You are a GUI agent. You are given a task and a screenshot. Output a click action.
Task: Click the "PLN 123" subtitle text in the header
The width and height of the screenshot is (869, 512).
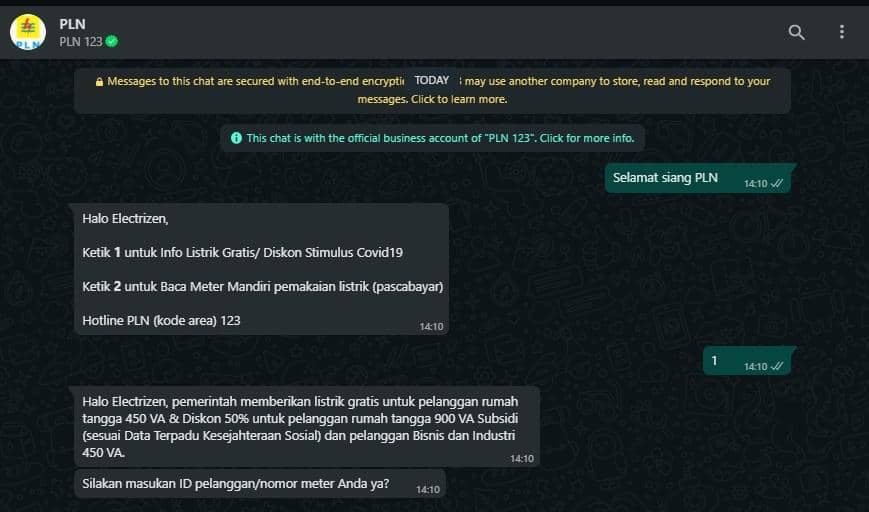[x=81, y=42]
